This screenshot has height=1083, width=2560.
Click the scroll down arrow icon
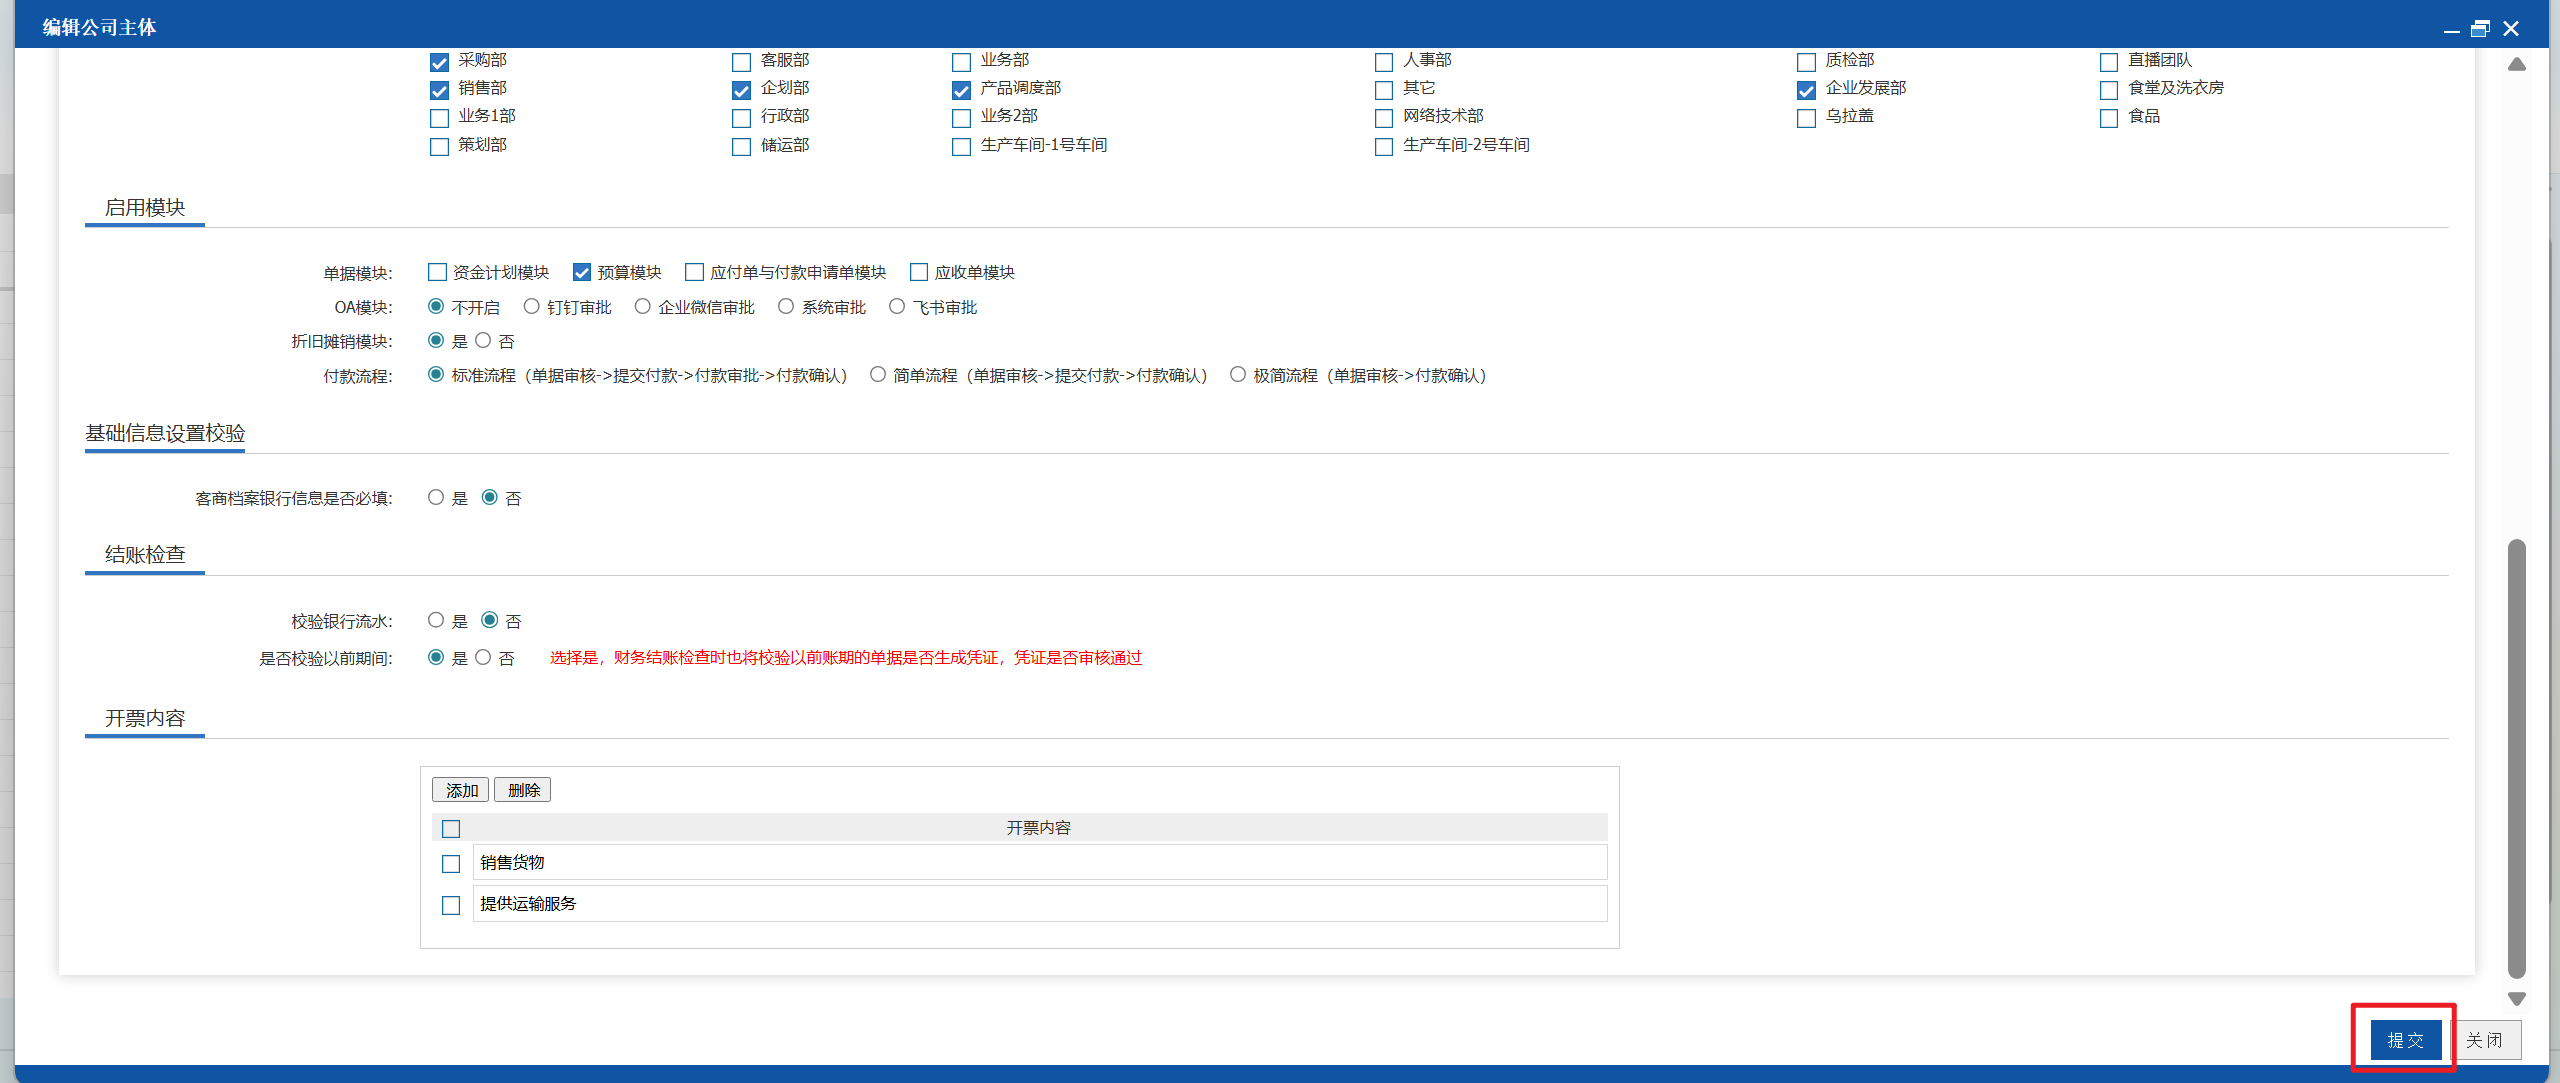tap(2516, 998)
